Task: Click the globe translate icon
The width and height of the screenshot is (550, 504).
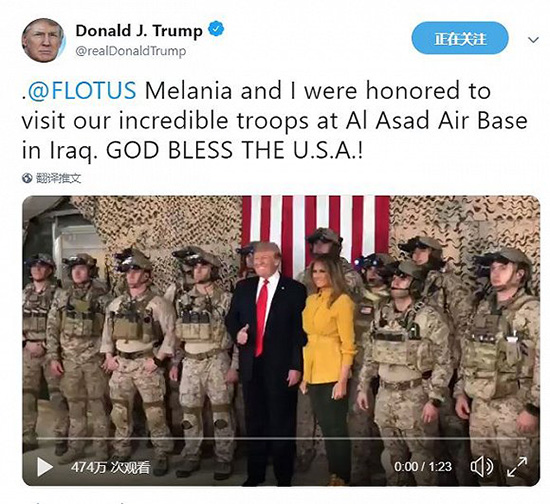Action: pos(27,179)
